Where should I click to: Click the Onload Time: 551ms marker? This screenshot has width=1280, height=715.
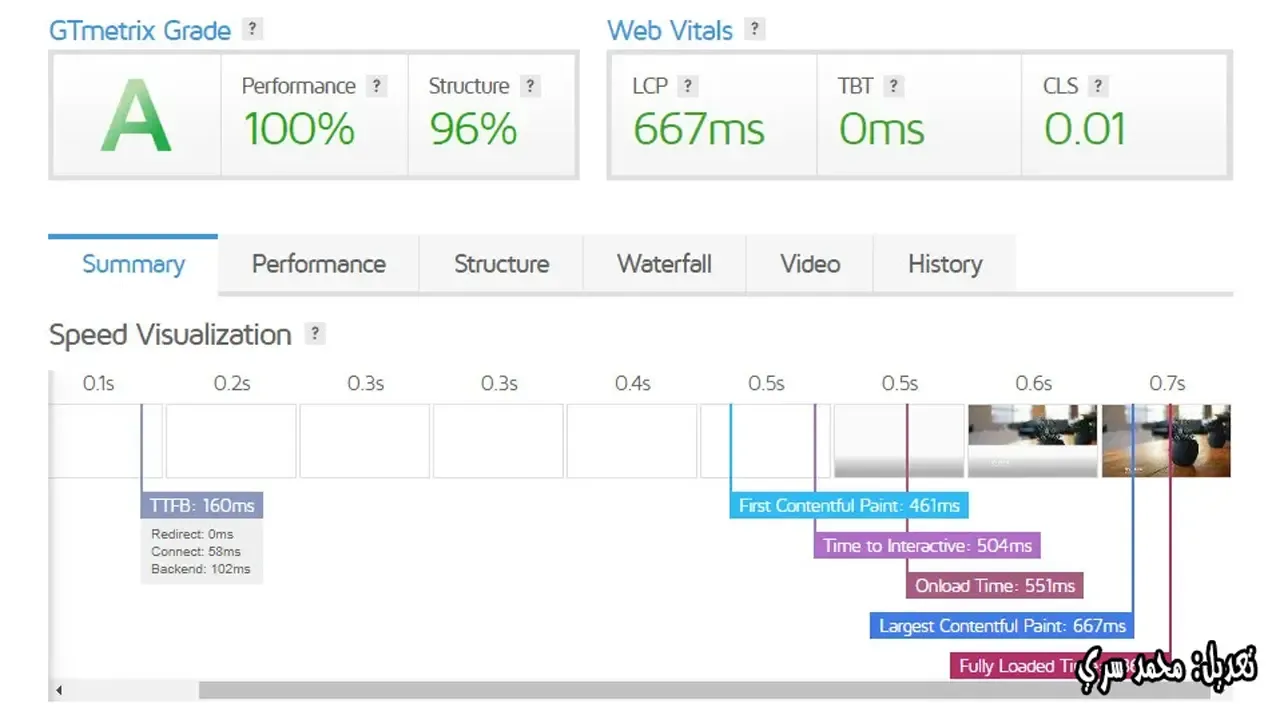[995, 586]
